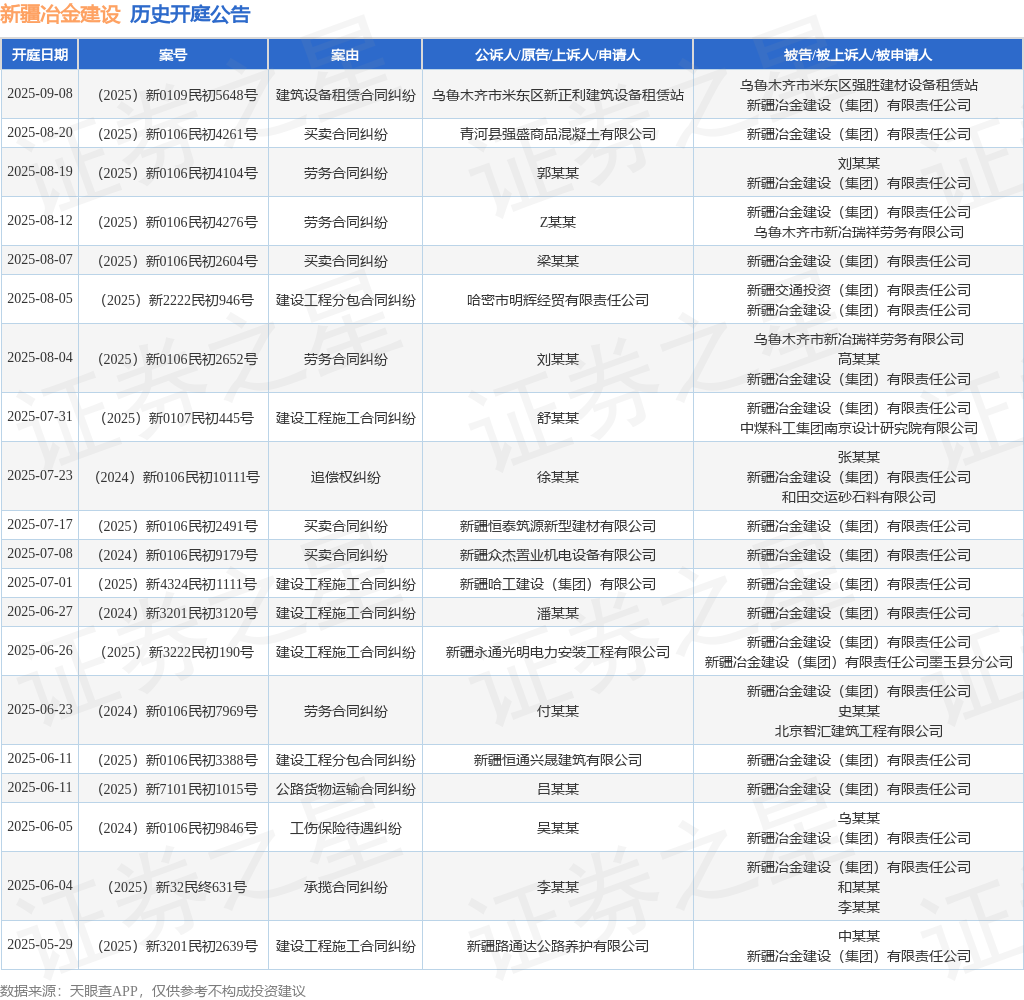Click date 2025-08-20
Image resolution: width=1024 pixels, height=1000 pixels.
[x=40, y=133]
